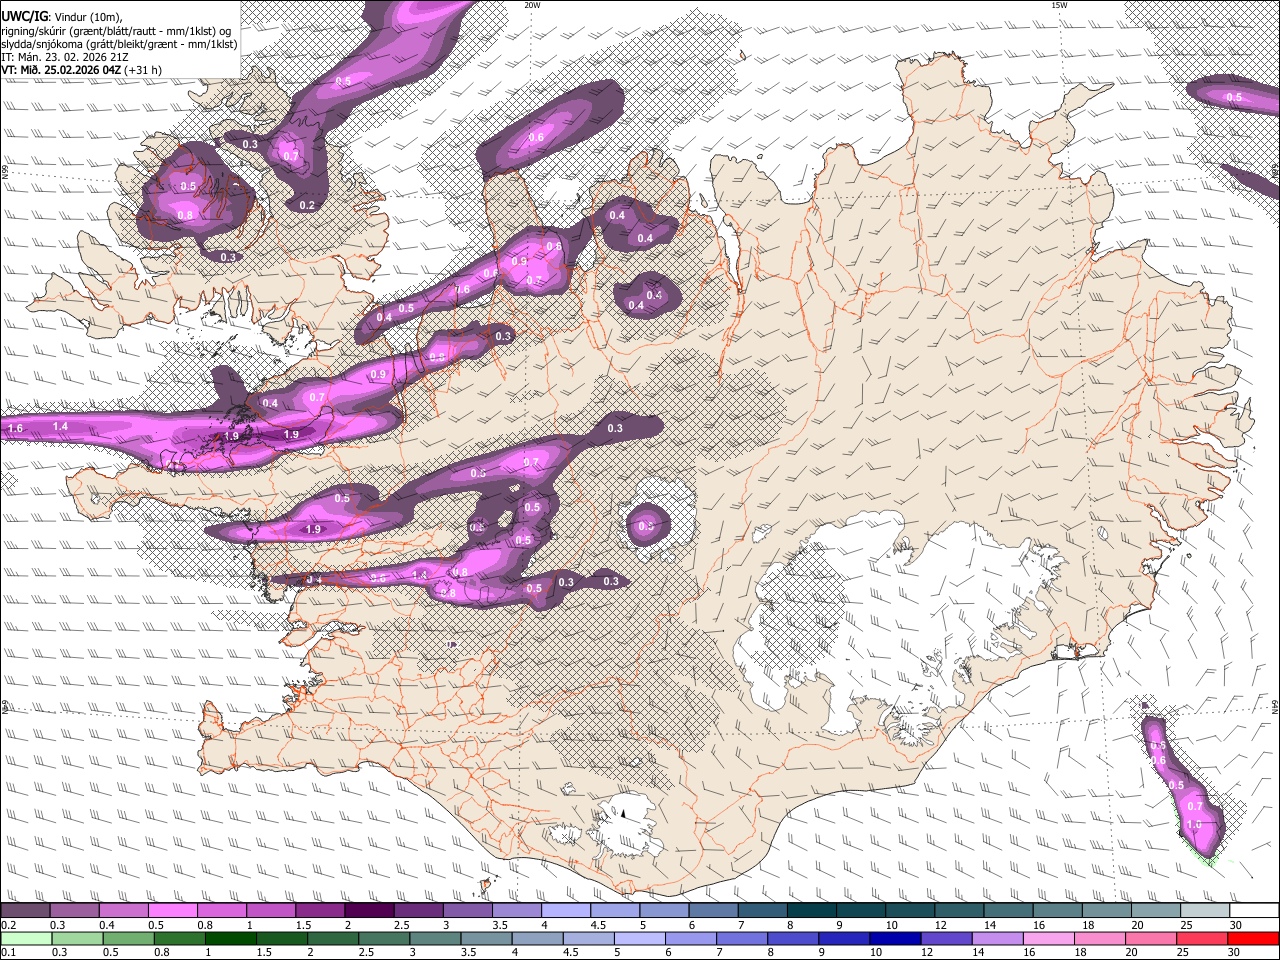Viewport: 1280px width, 960px height.
Task: Click the top legend swatch between 0.2 and 0.3
Action: coord(26,911)
